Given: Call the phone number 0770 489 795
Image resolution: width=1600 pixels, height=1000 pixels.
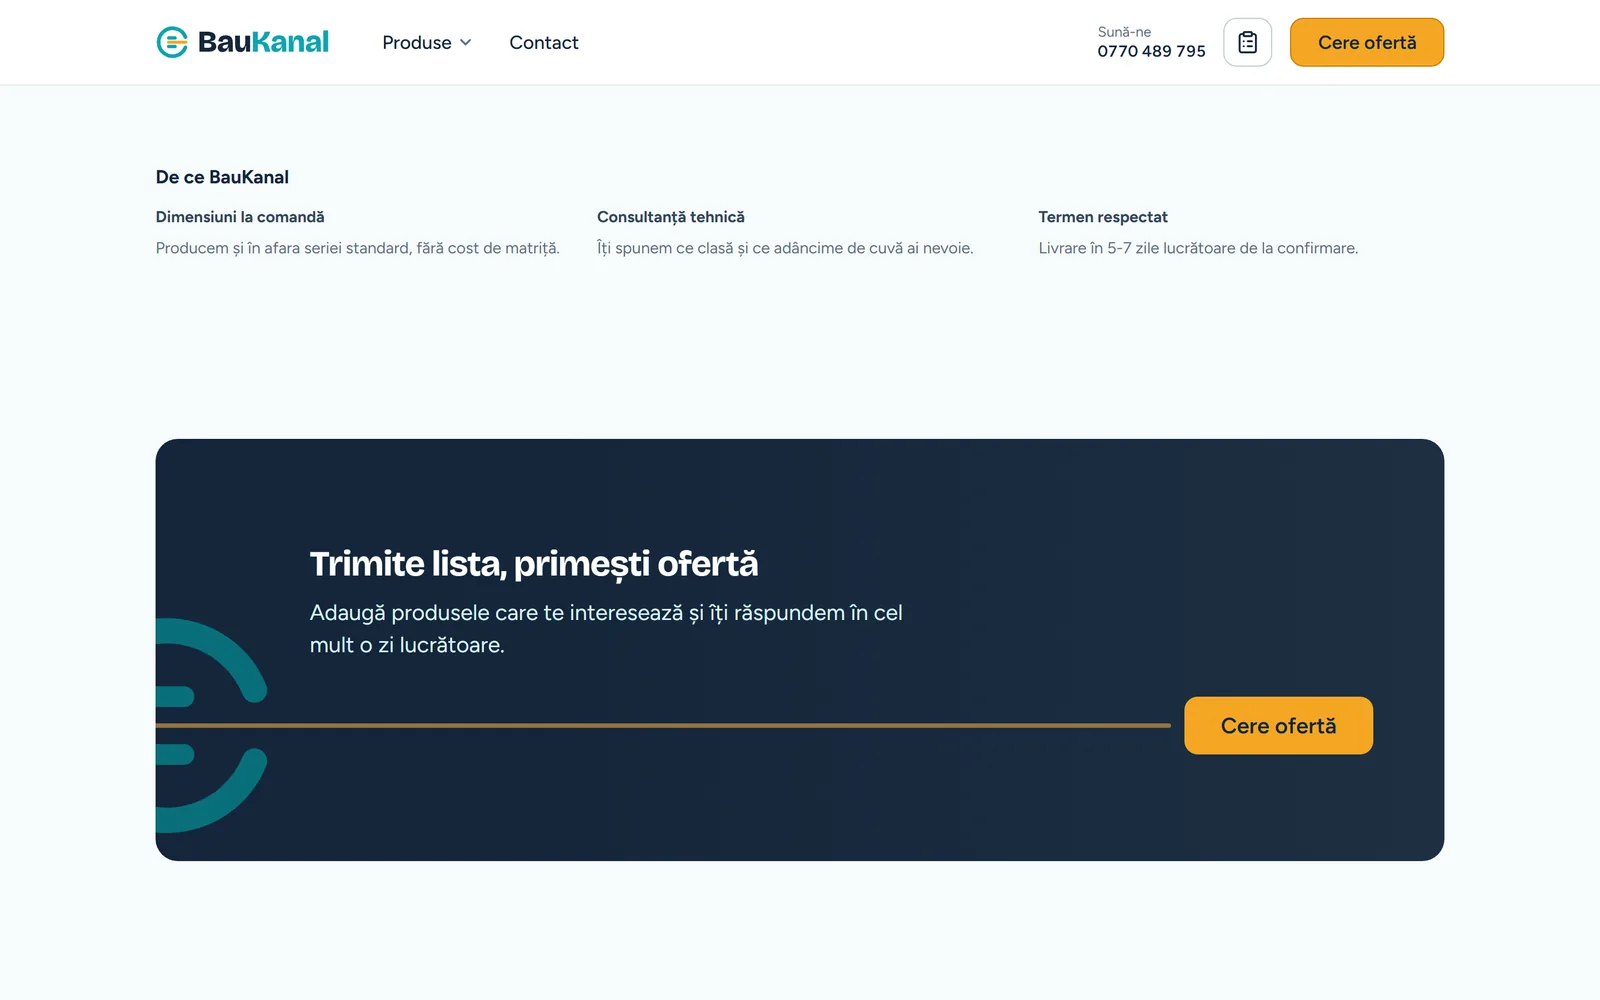Looking at the screenshot, I should click(x=1151, y=51).
